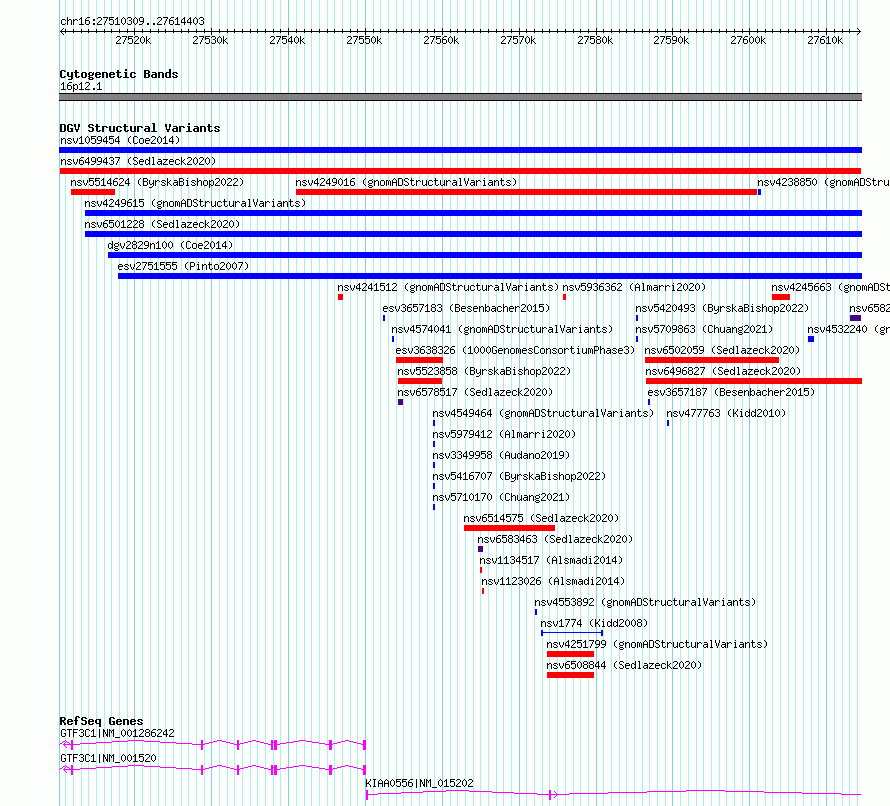This screenshot has height=806, width=890.
Task: Select the KIAA0556|NM_015202 gene label
Action: (419, 783)
